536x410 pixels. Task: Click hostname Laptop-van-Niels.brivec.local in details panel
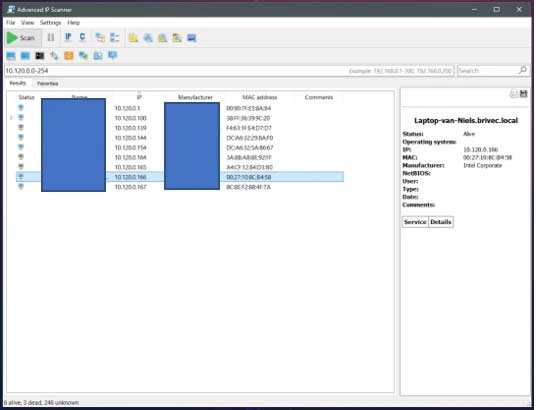pos(466,120)
